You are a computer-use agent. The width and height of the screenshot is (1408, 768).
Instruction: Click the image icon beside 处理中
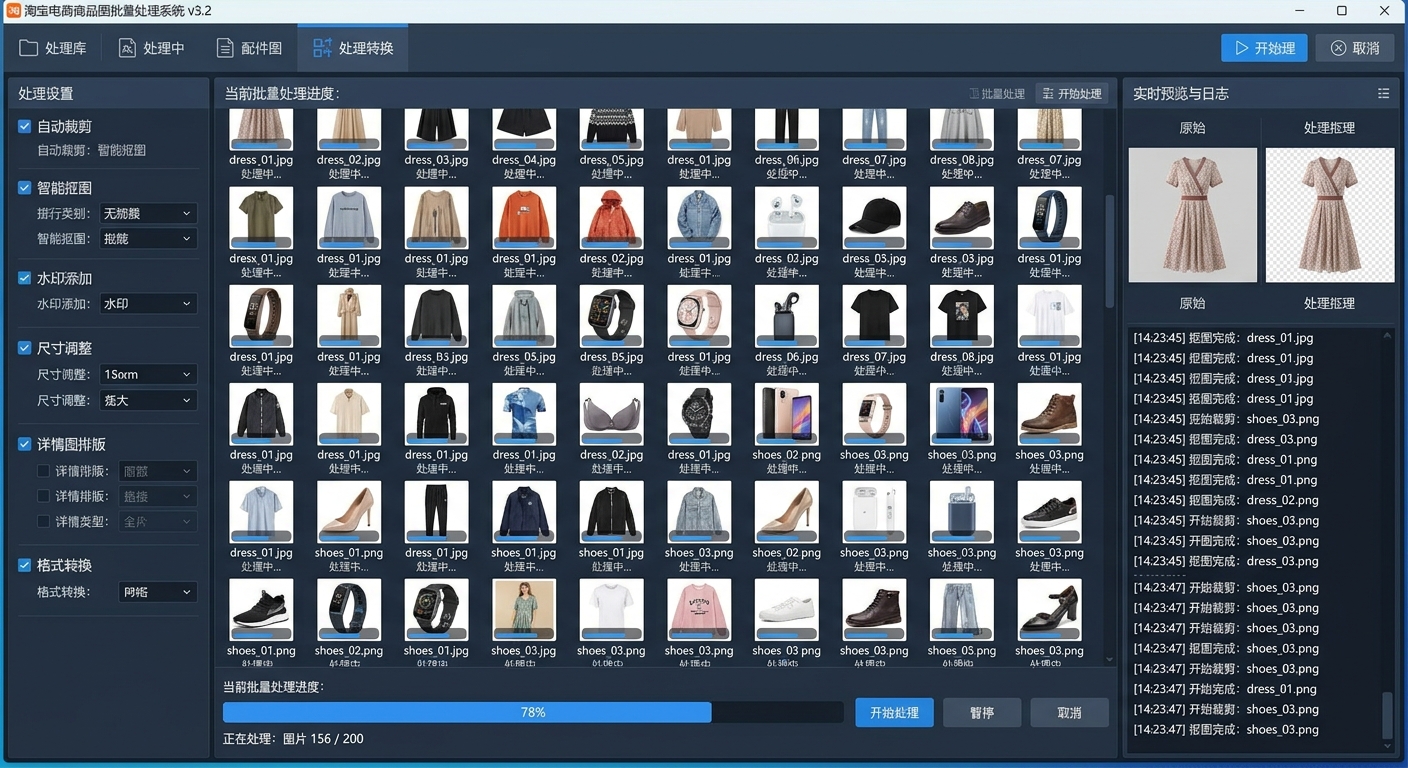click(127, 48)
